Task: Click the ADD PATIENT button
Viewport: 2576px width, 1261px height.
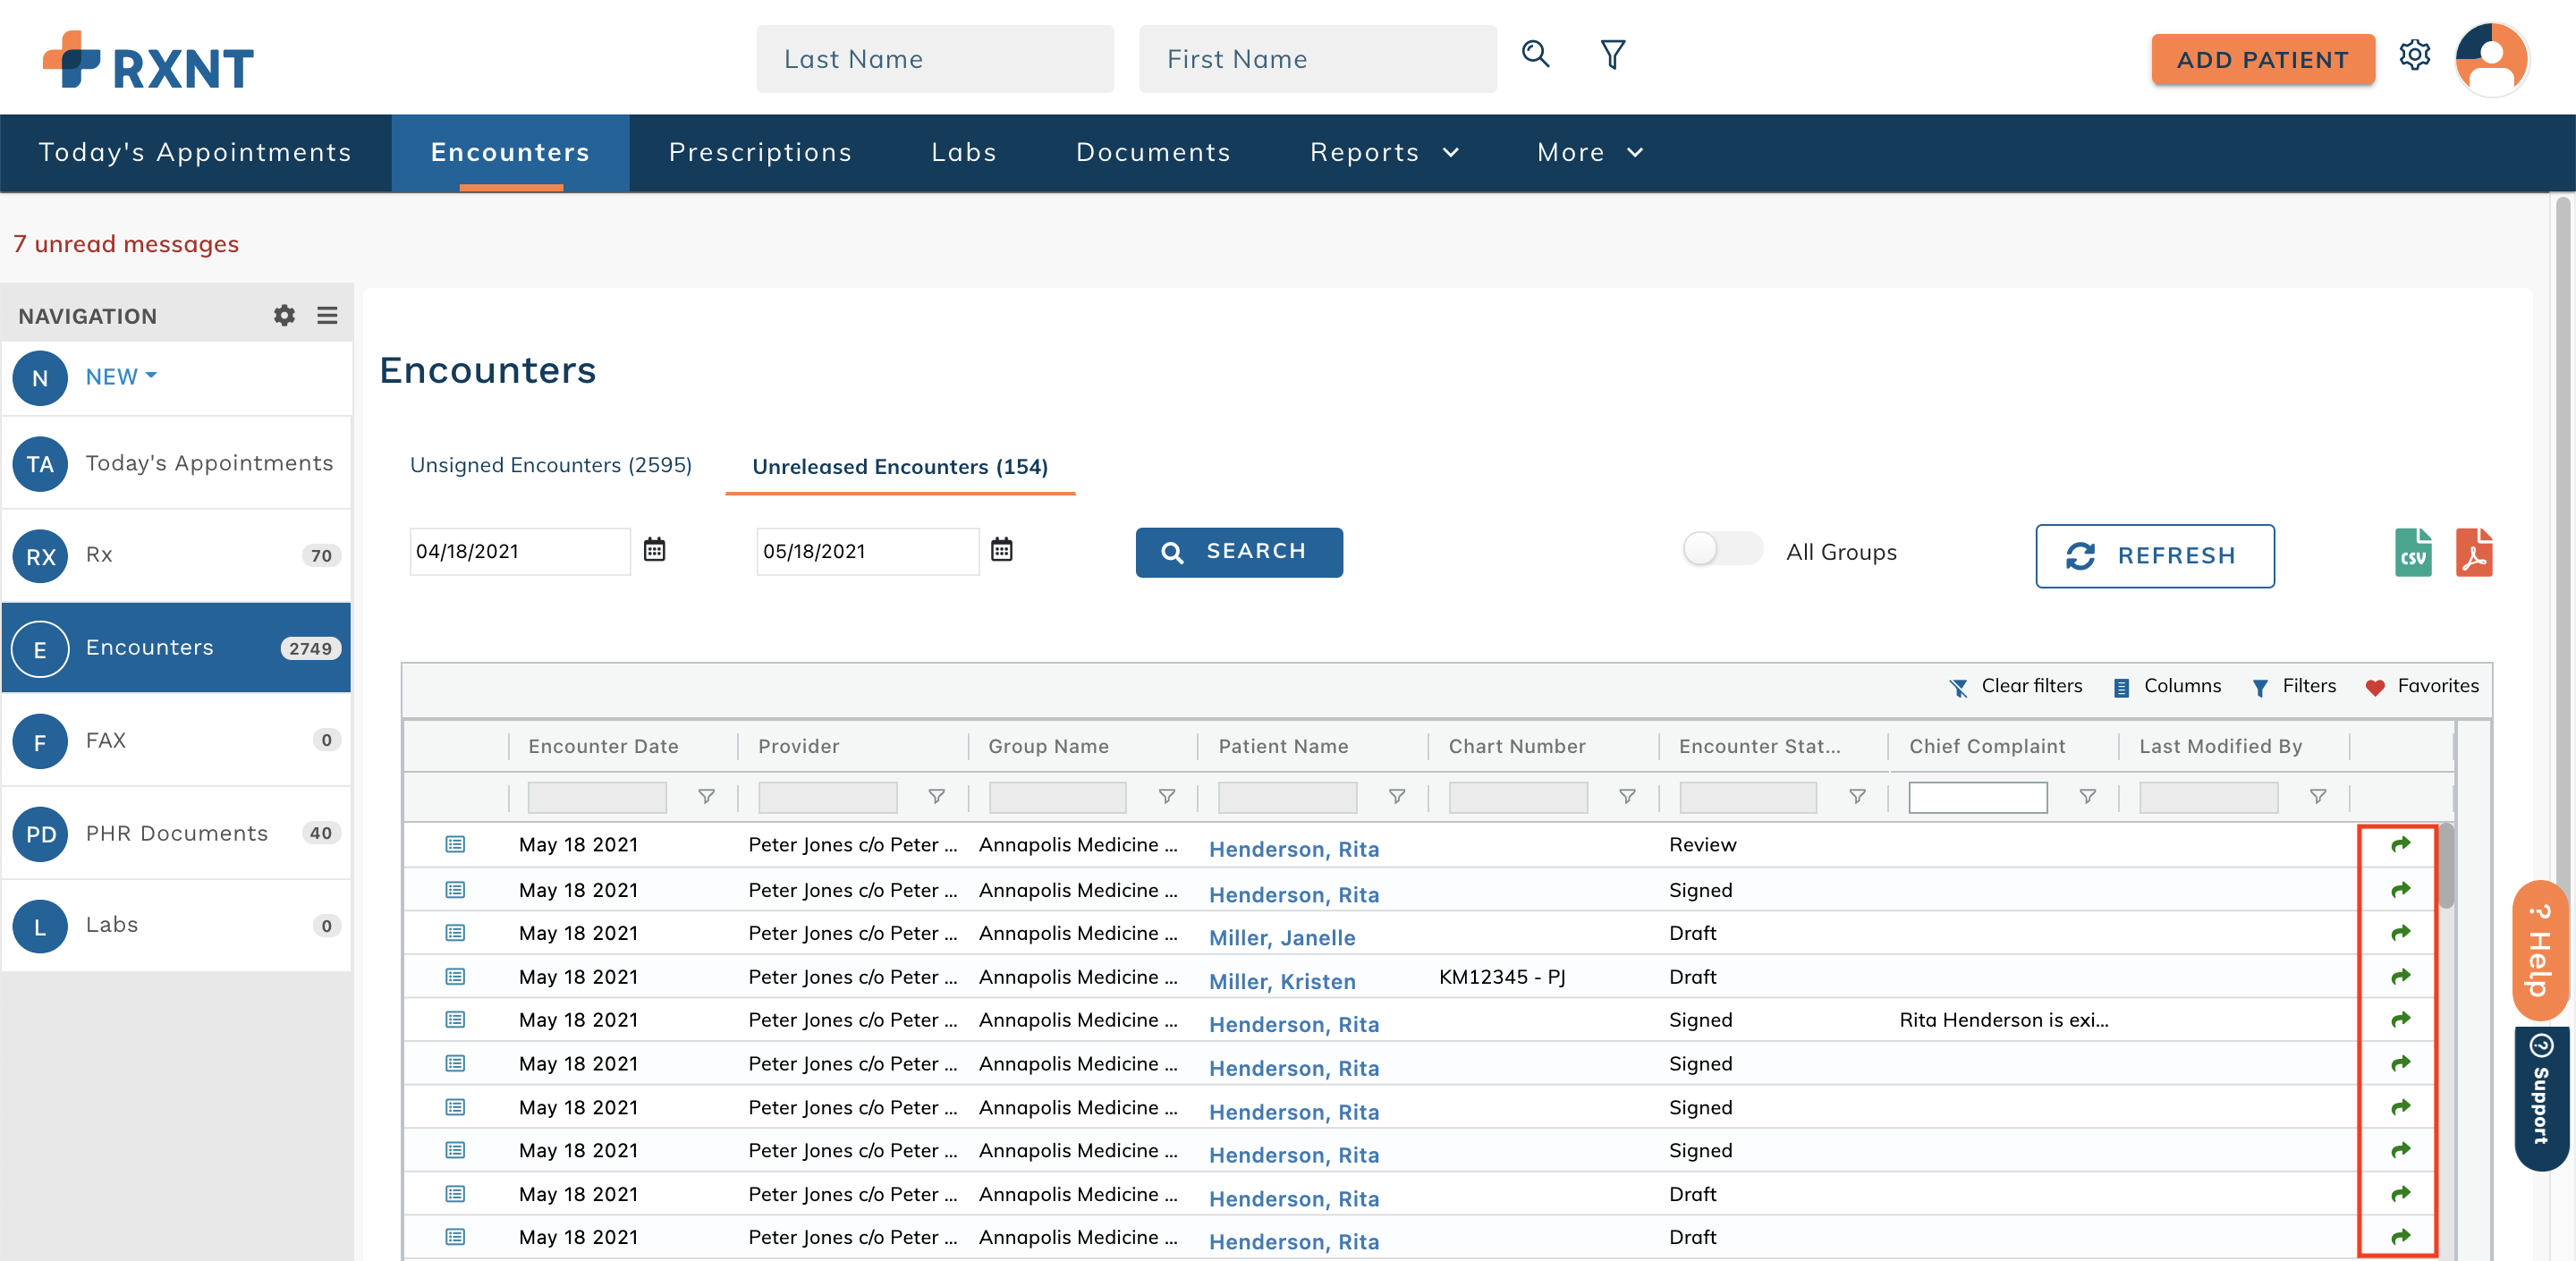Action: [2262, 60]
